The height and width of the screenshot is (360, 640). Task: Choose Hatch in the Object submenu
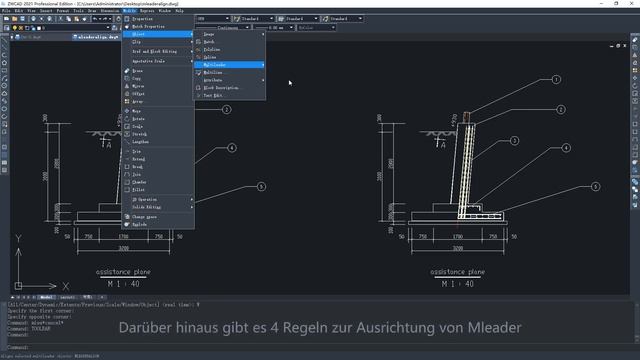229,42
